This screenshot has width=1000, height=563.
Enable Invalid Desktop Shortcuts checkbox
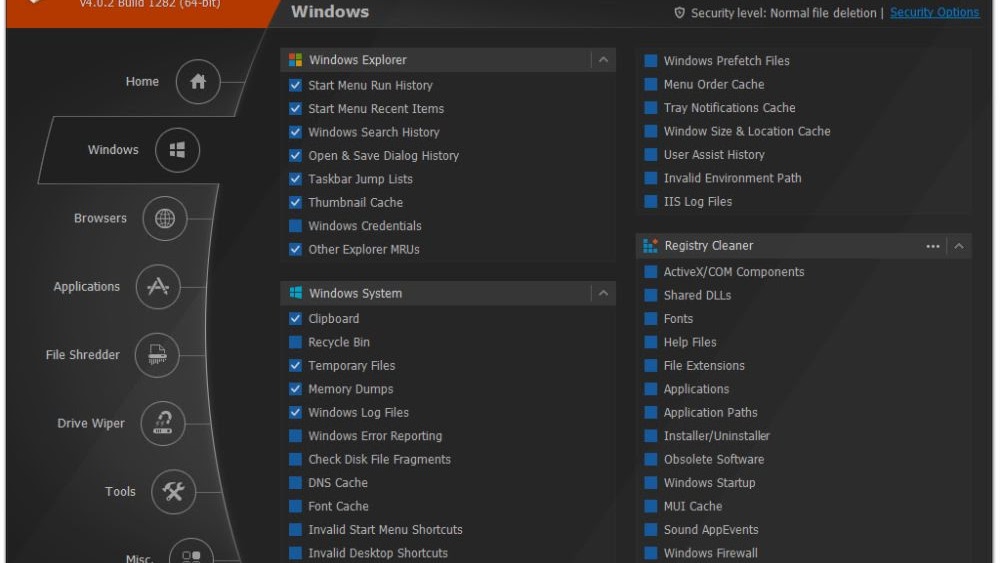295,553
